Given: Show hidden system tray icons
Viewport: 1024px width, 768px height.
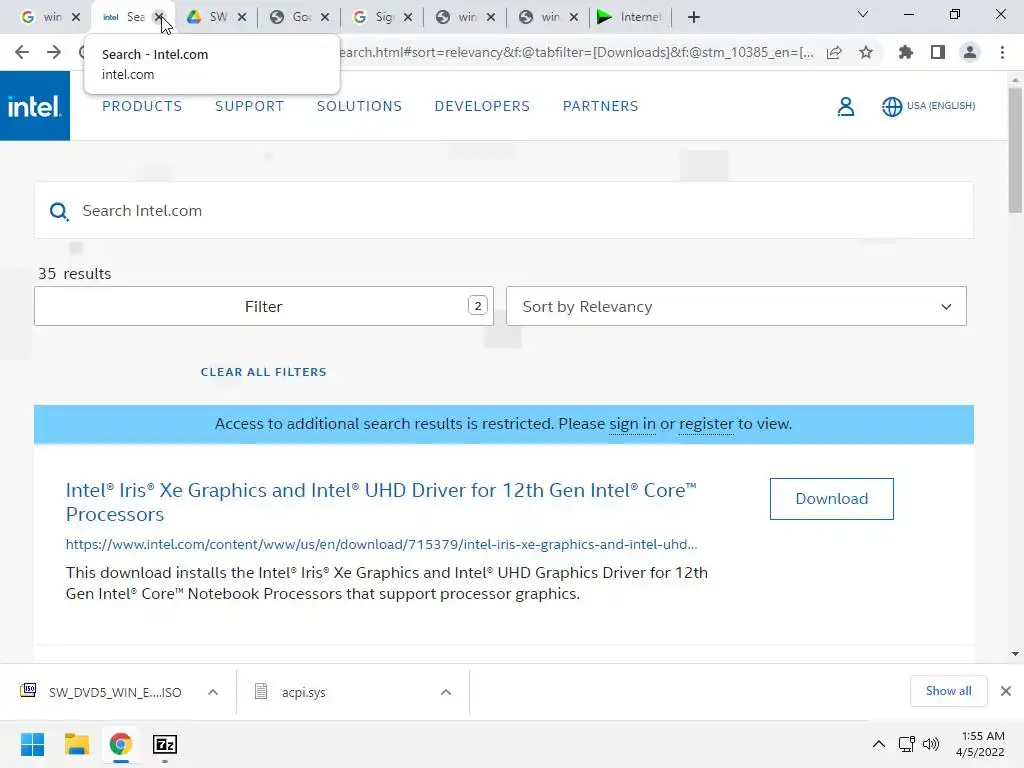Looking at the screenshot, I should click(x=879, y=744).
